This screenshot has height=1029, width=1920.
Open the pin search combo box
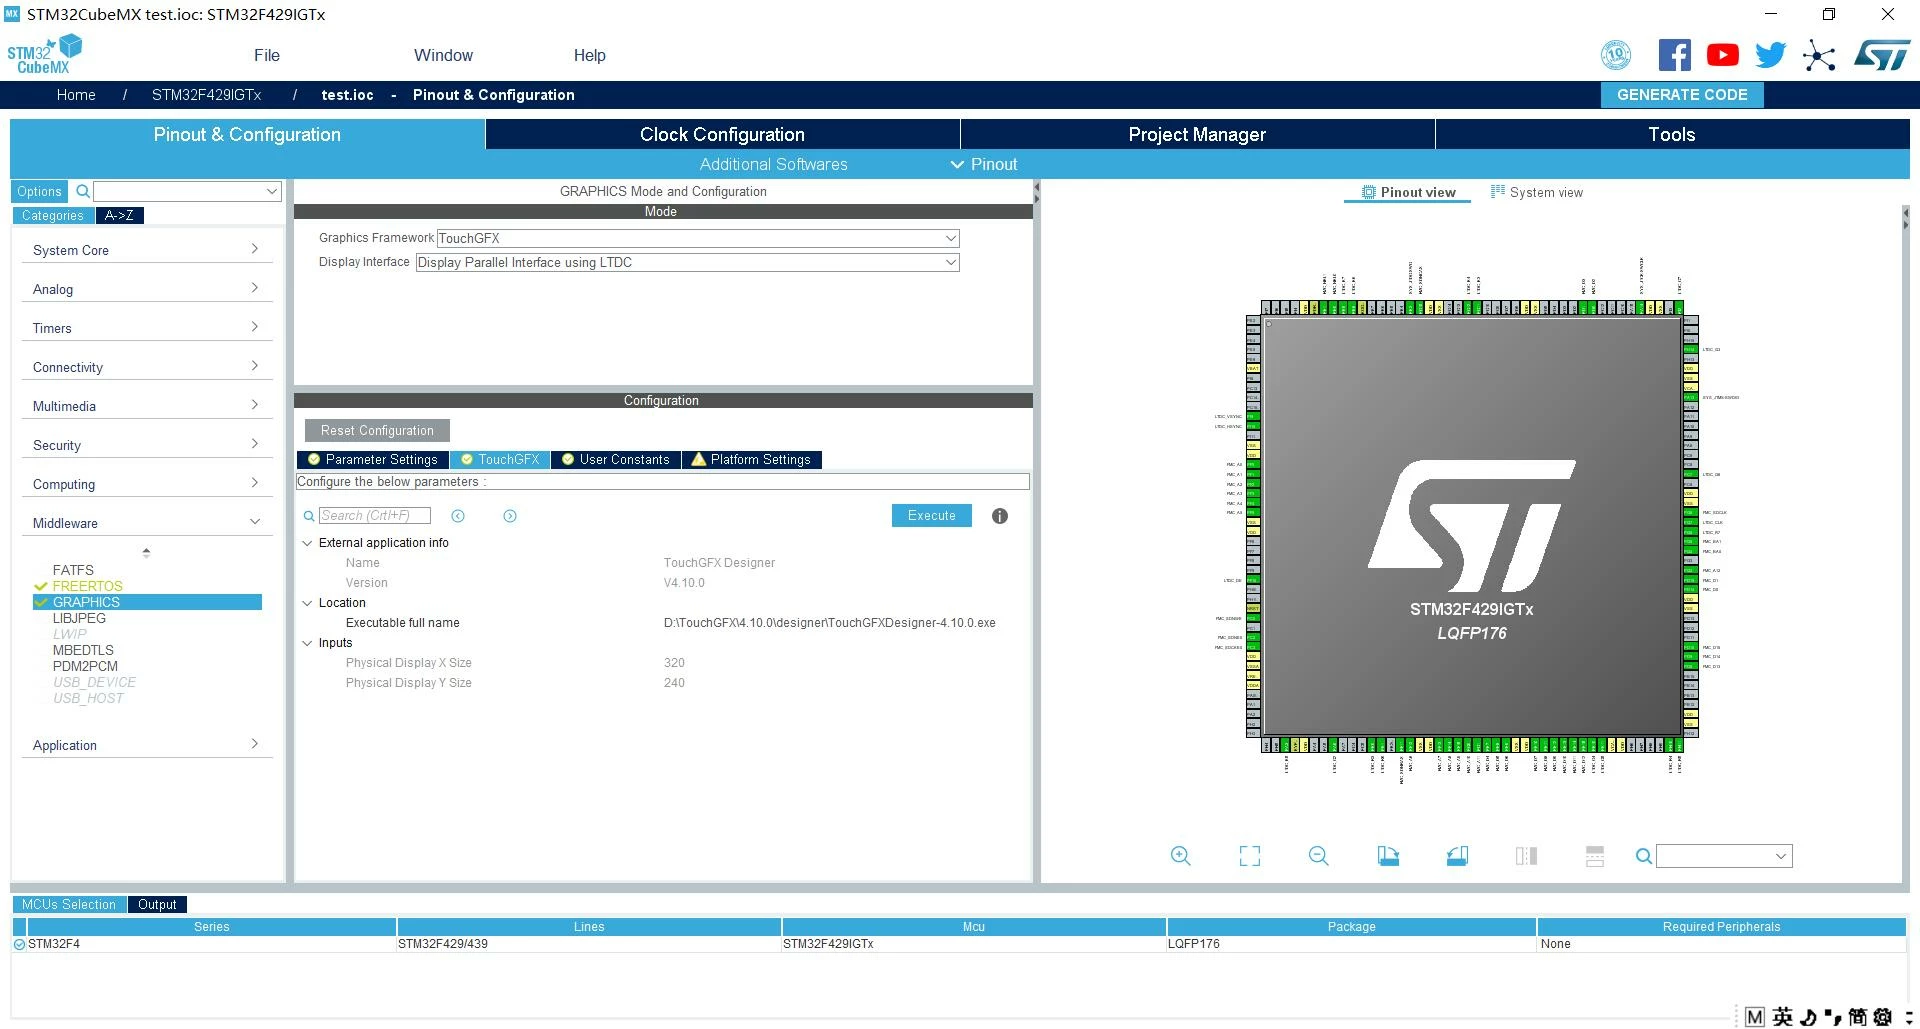(x=1724, y=856)
